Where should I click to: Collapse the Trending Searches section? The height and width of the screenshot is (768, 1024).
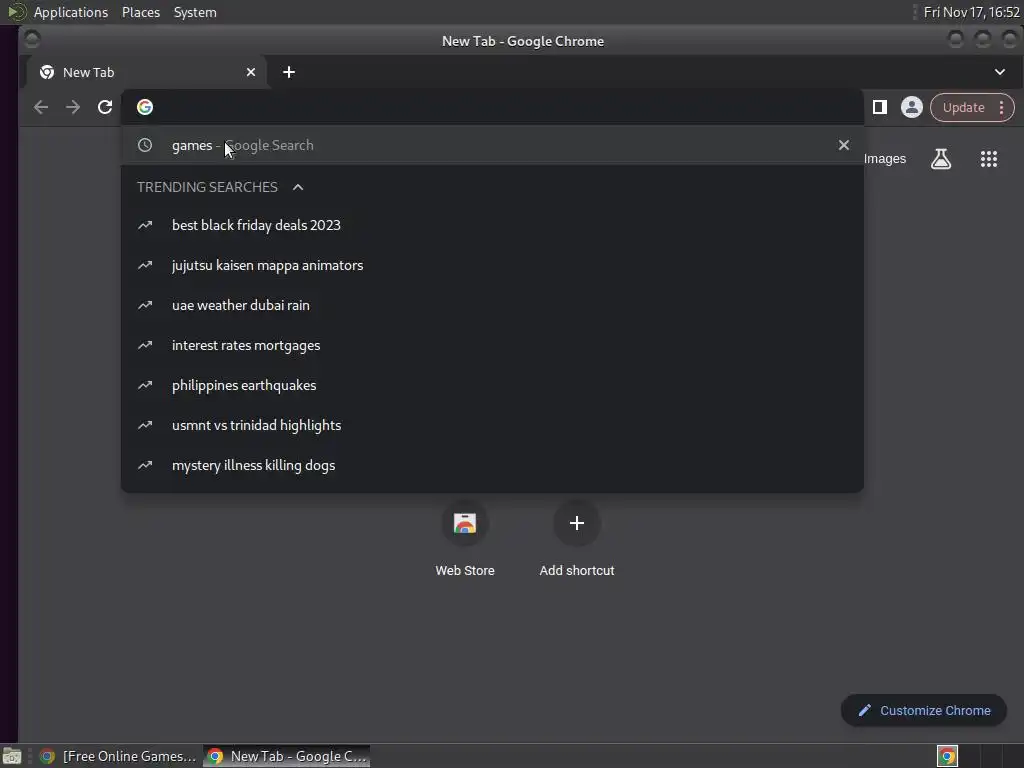[298, 187]
